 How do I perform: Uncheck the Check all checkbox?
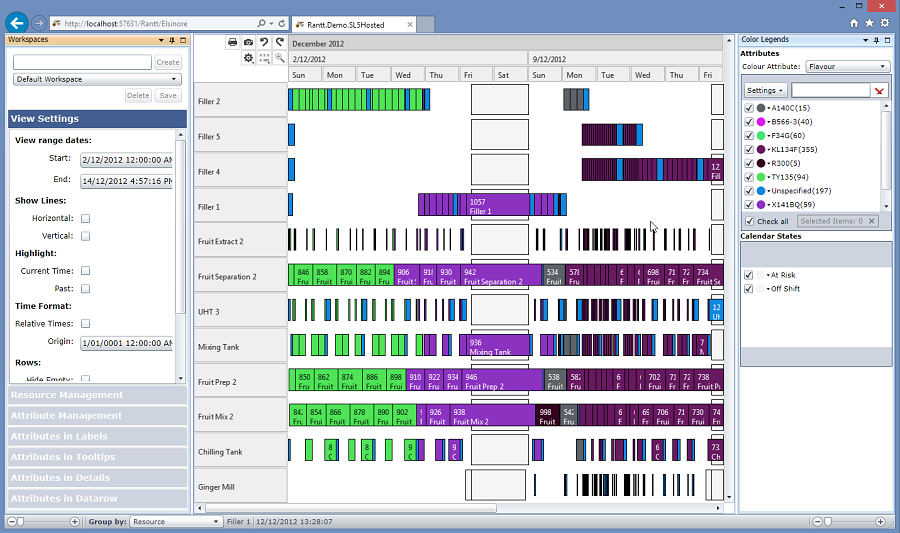click(751, 221)
